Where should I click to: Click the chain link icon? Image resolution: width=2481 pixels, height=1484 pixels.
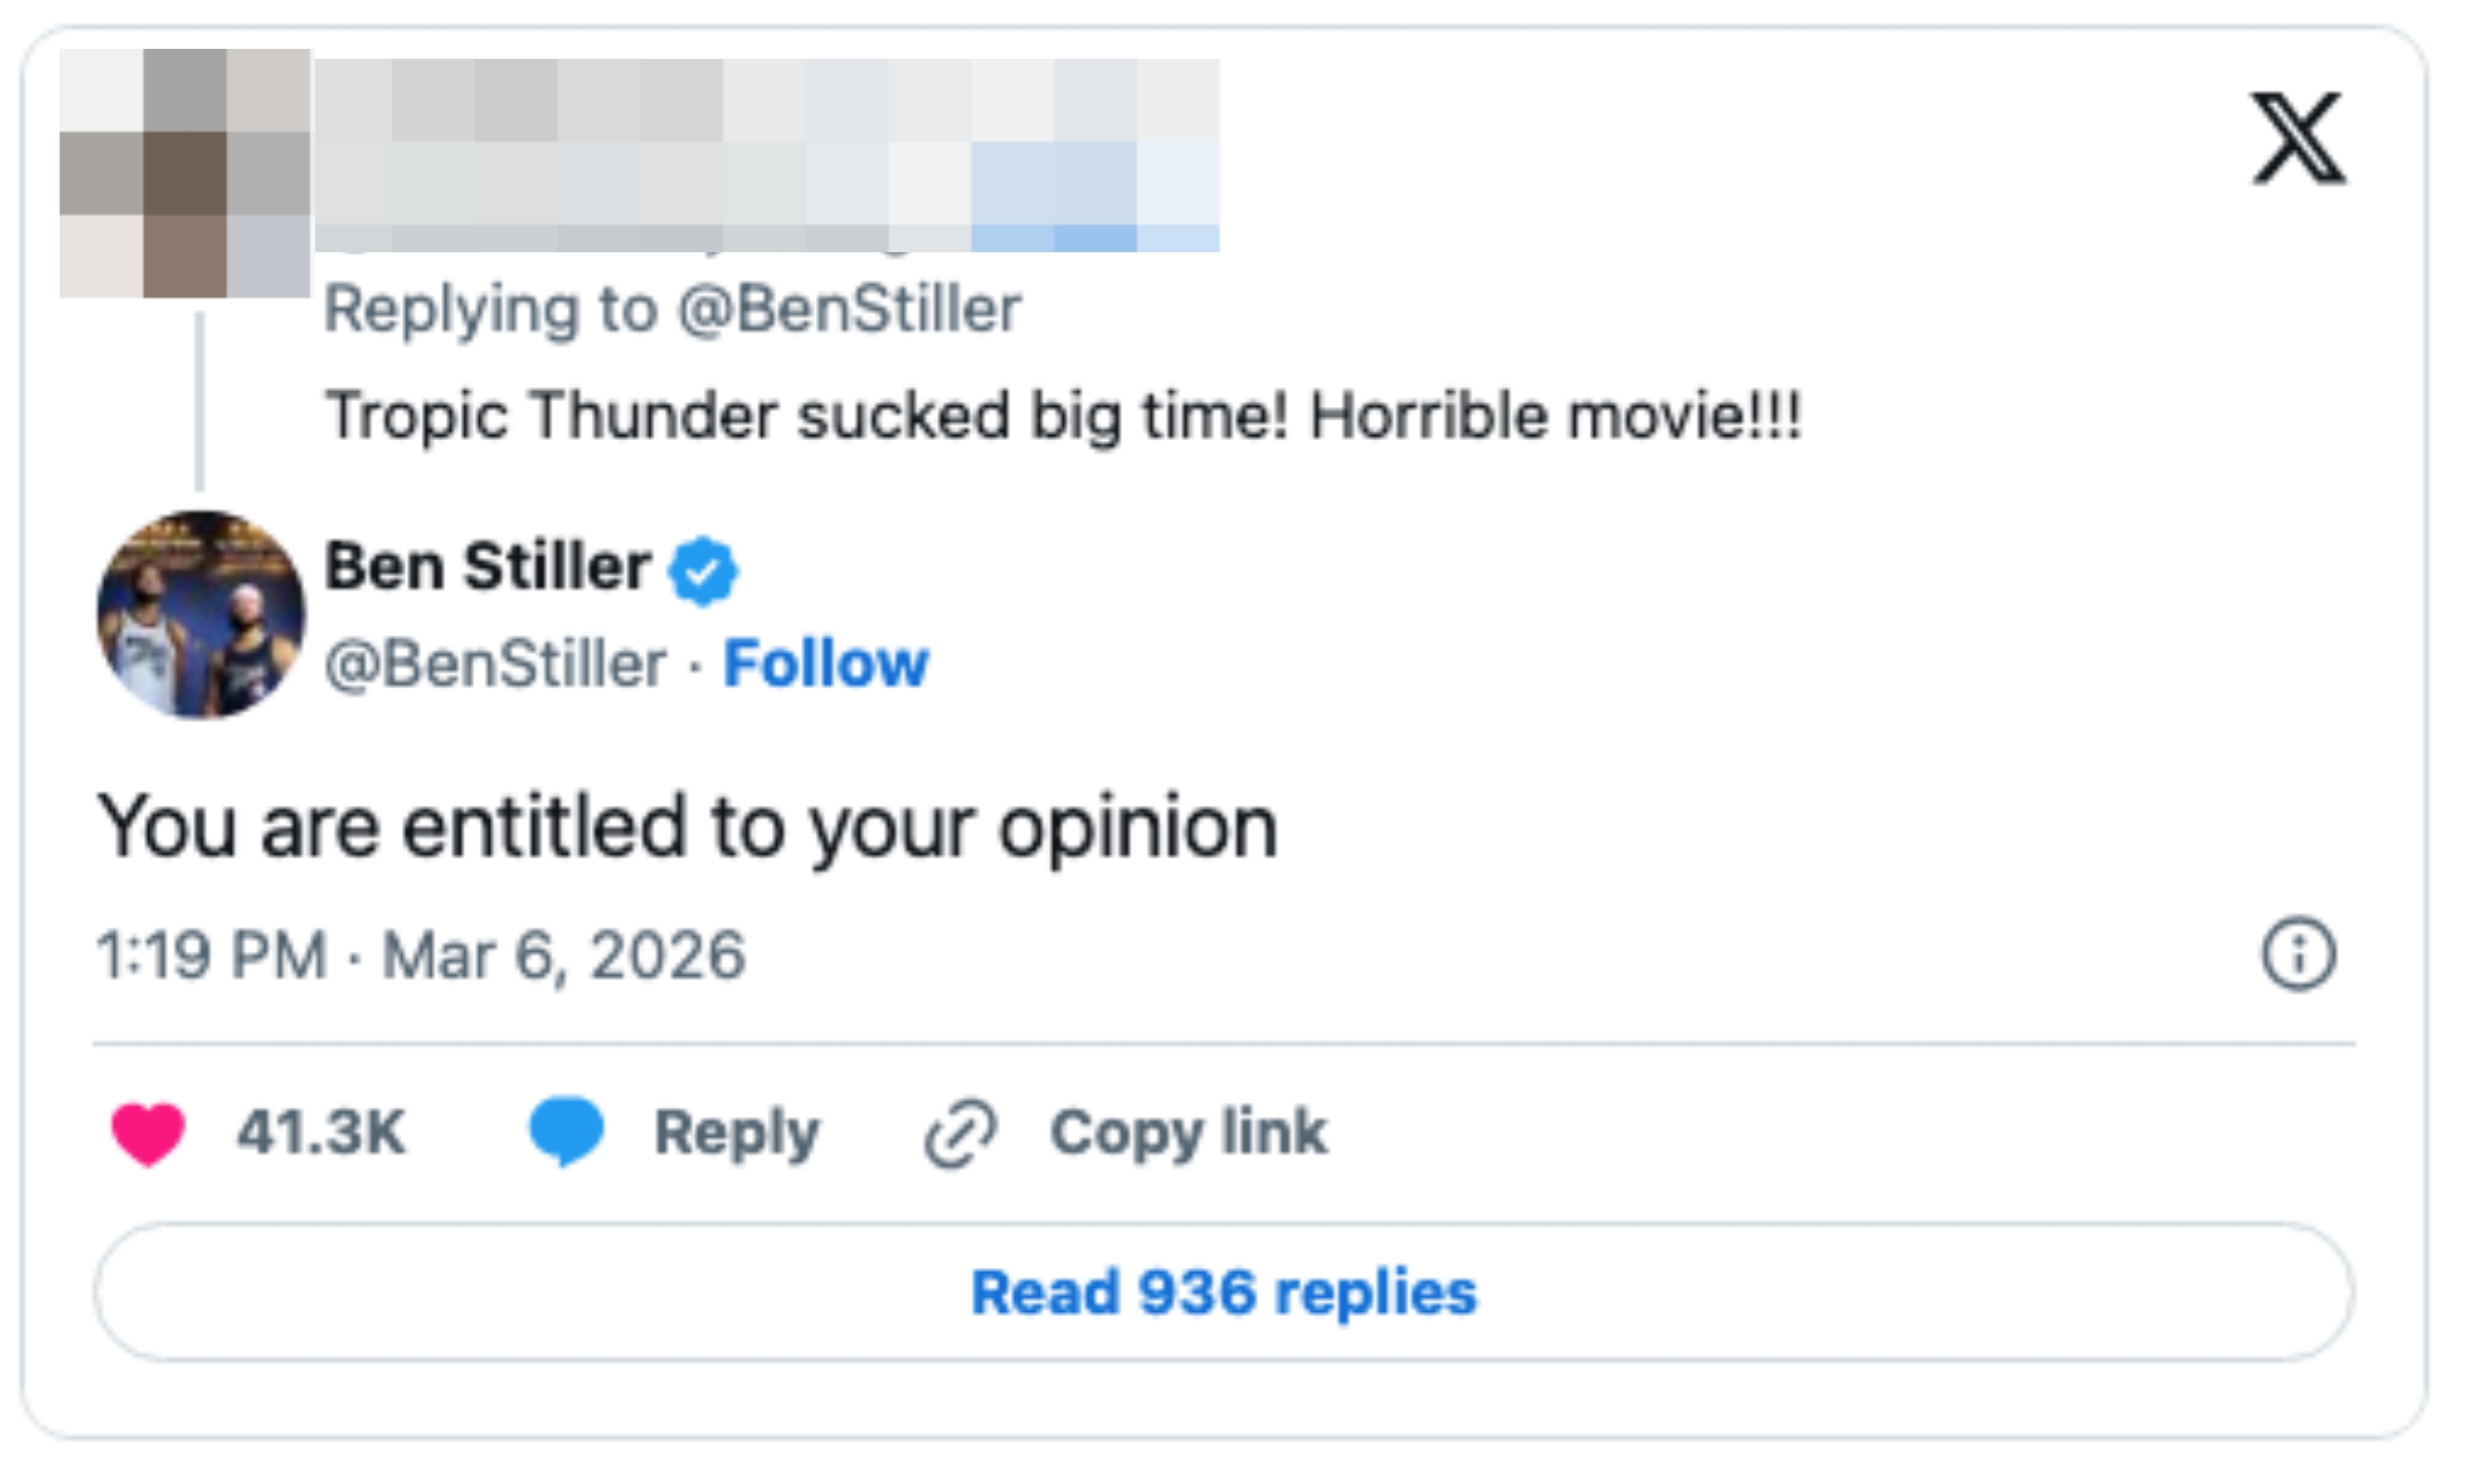pyautogui.click(x=960, y=1133)
